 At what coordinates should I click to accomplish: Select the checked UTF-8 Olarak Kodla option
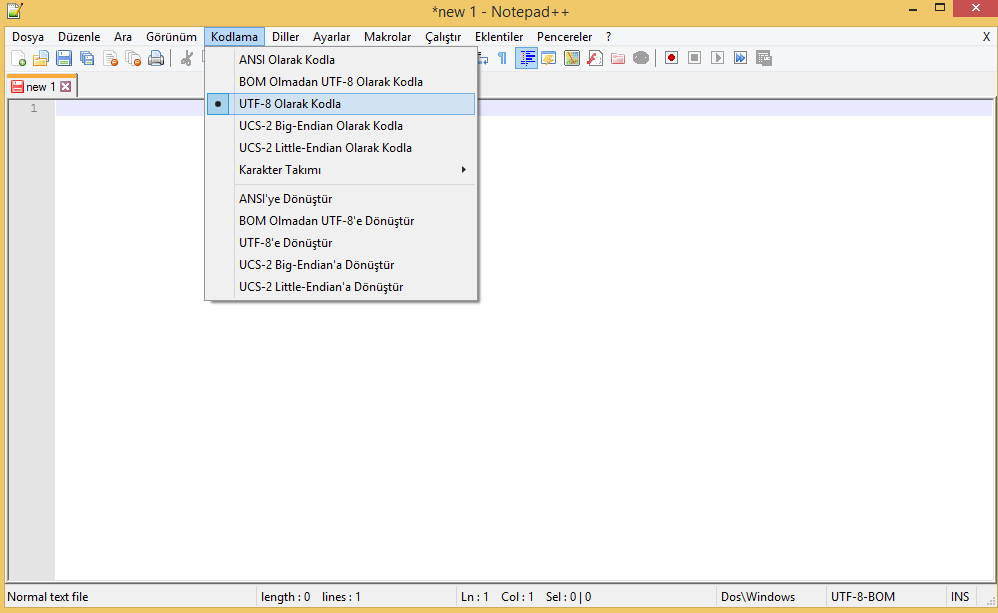pos(341,104)
